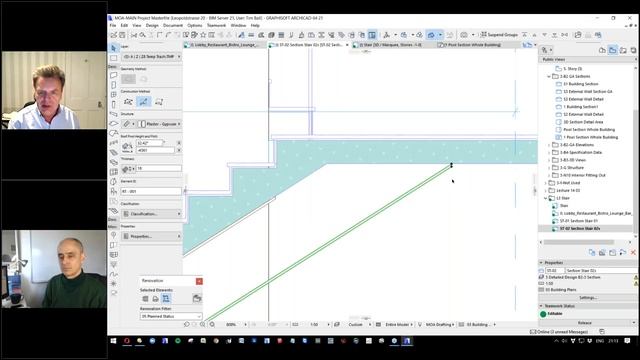Image resolution: width=640 pixels, height=360 pixels.
Task: Click the first geometry method icon
Action: click(128, 79)
